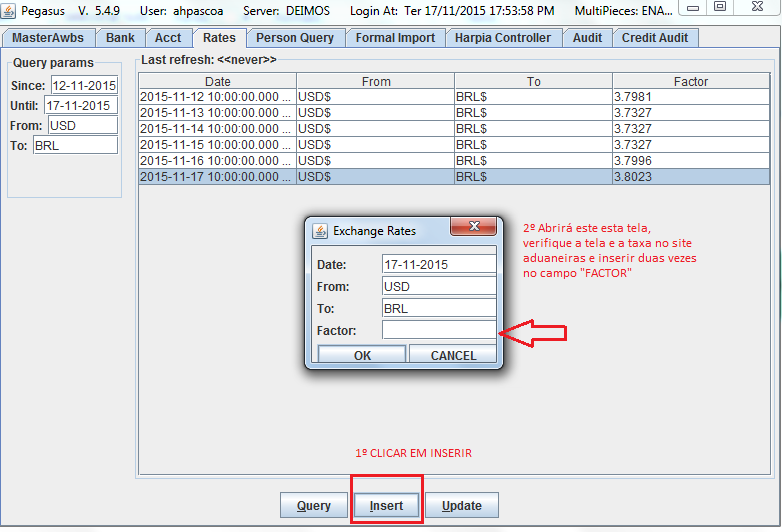Maximize the Pegasus window
The image size is (782, 532).
click(x=720, y=7)
